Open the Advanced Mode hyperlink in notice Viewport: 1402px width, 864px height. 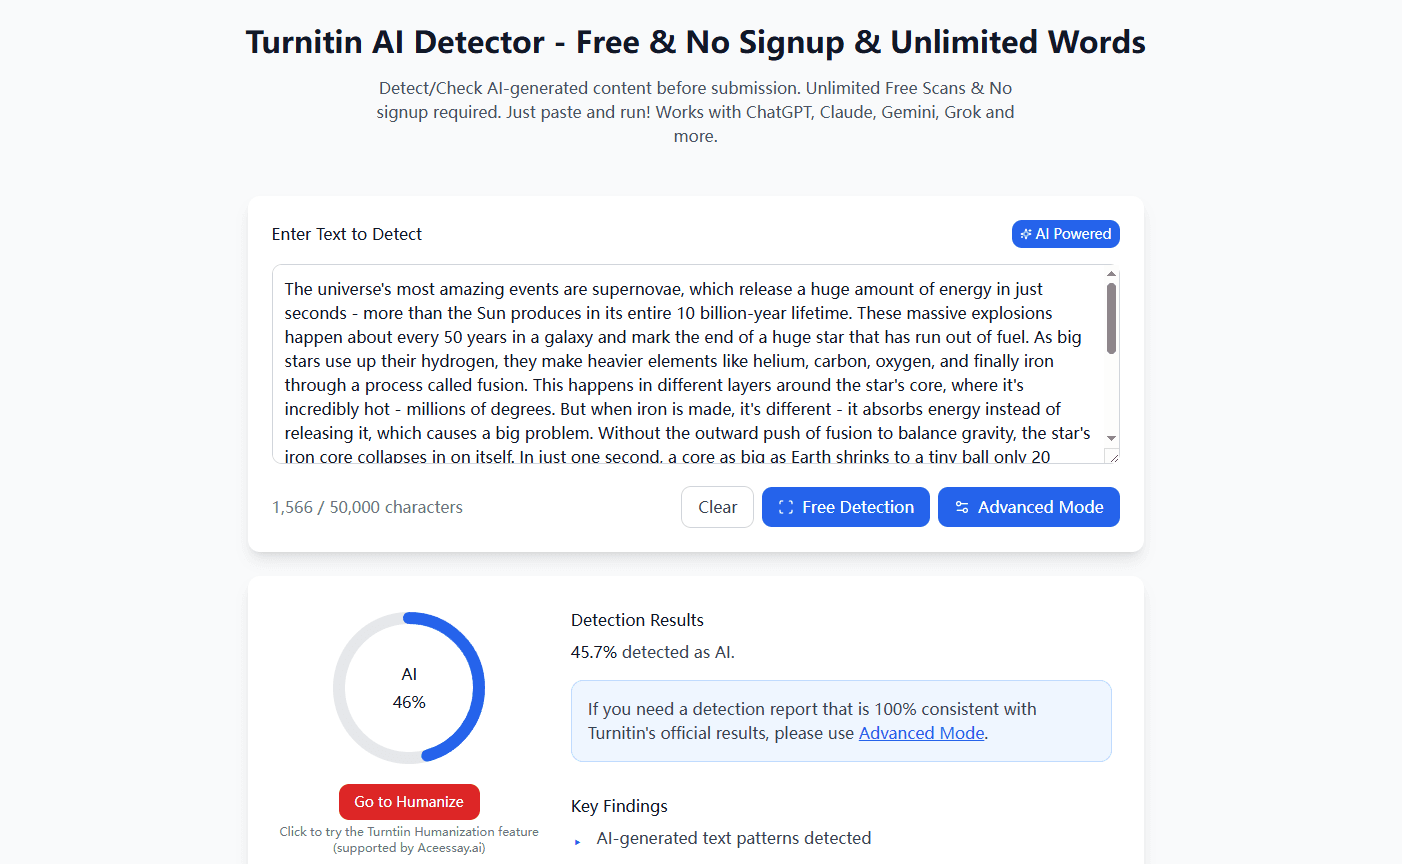922,733
